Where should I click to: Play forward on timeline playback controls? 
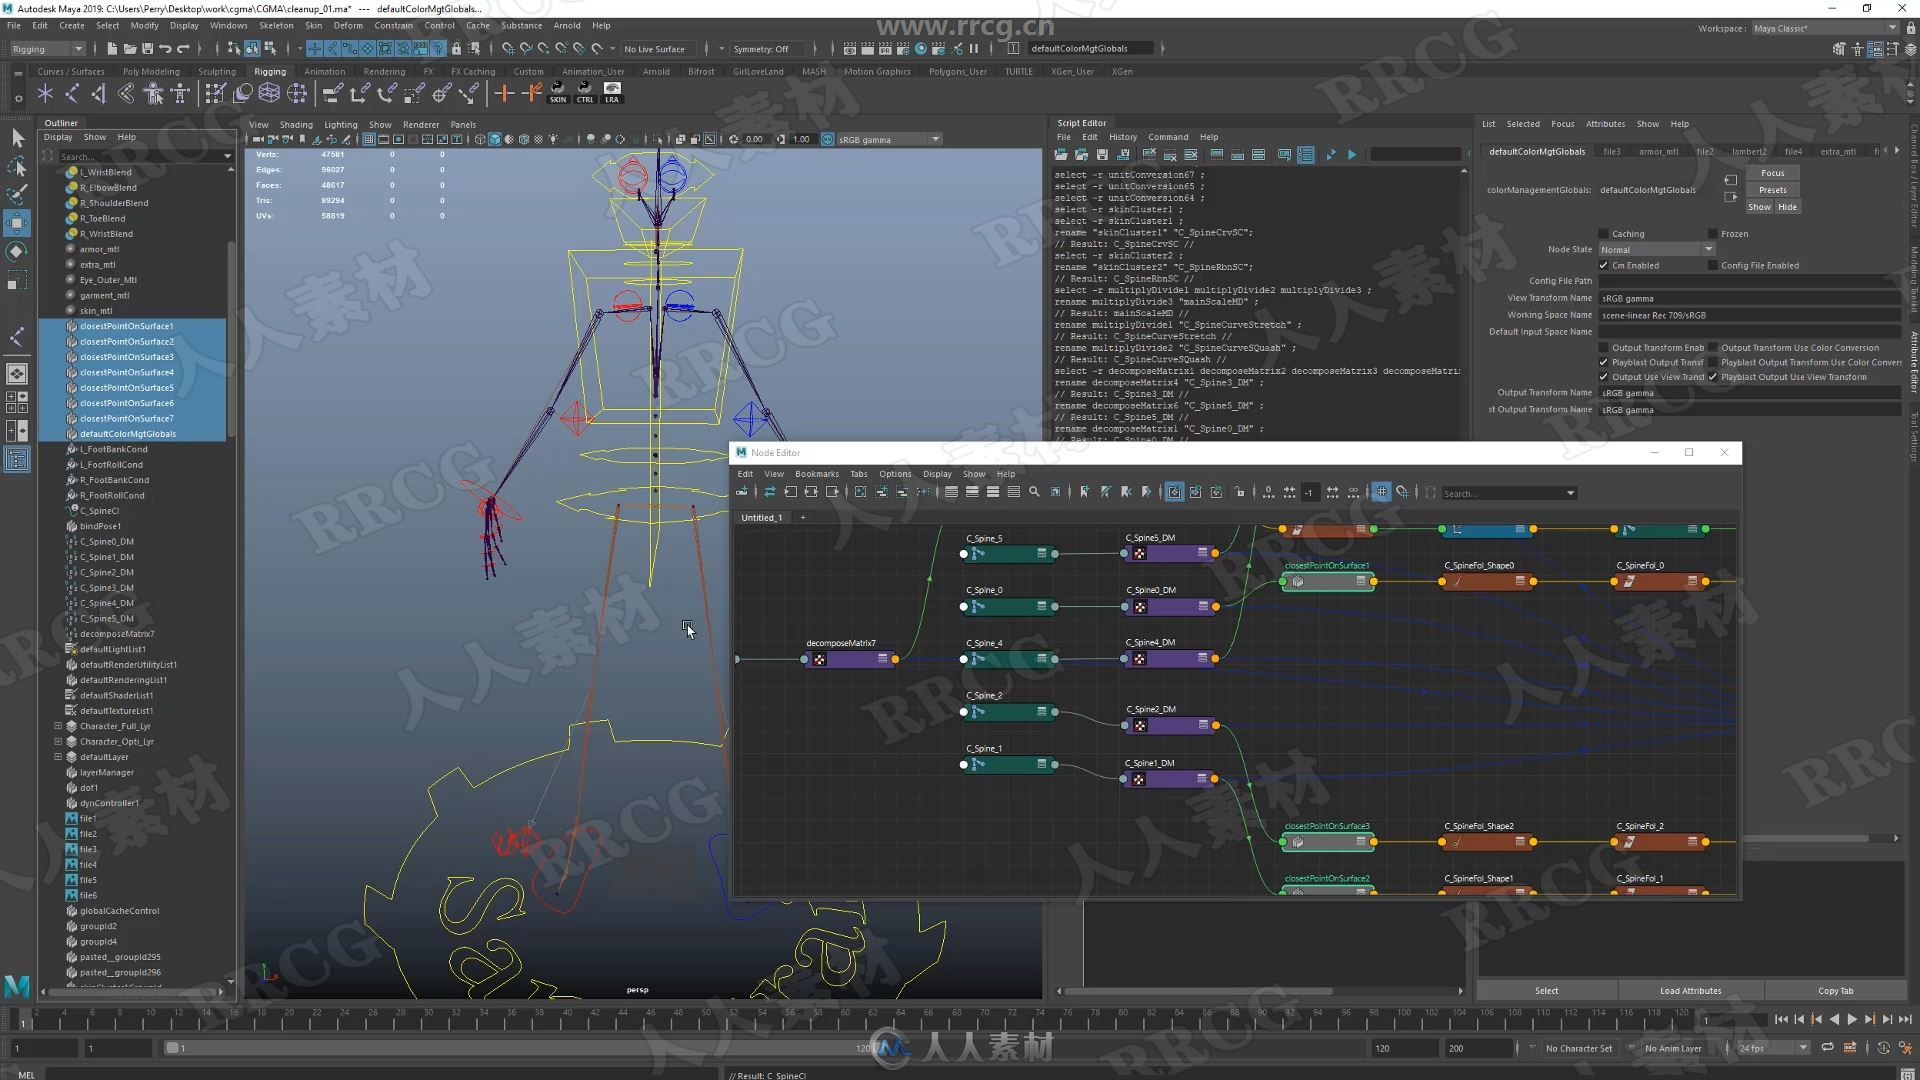coord(1852,1019)
